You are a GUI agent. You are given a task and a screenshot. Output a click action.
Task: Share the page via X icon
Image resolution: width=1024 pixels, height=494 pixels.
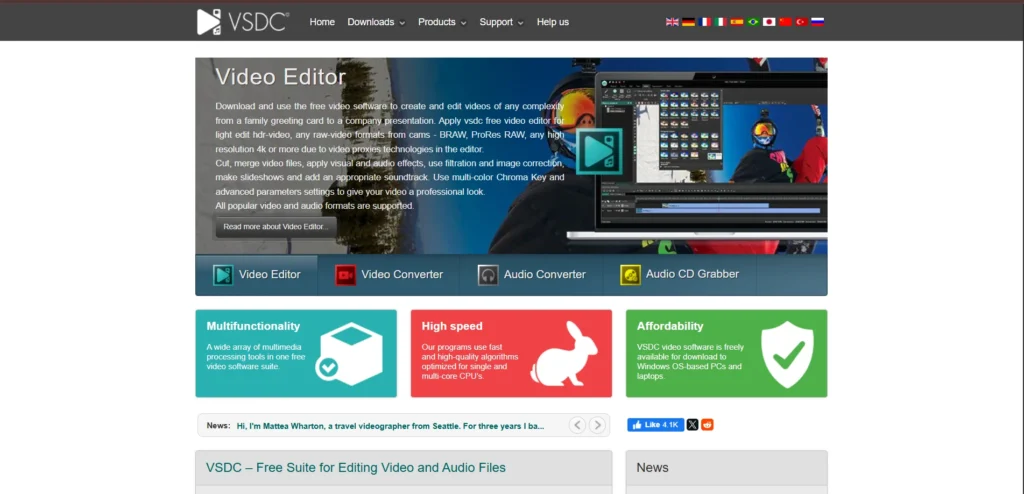point(692,425)
